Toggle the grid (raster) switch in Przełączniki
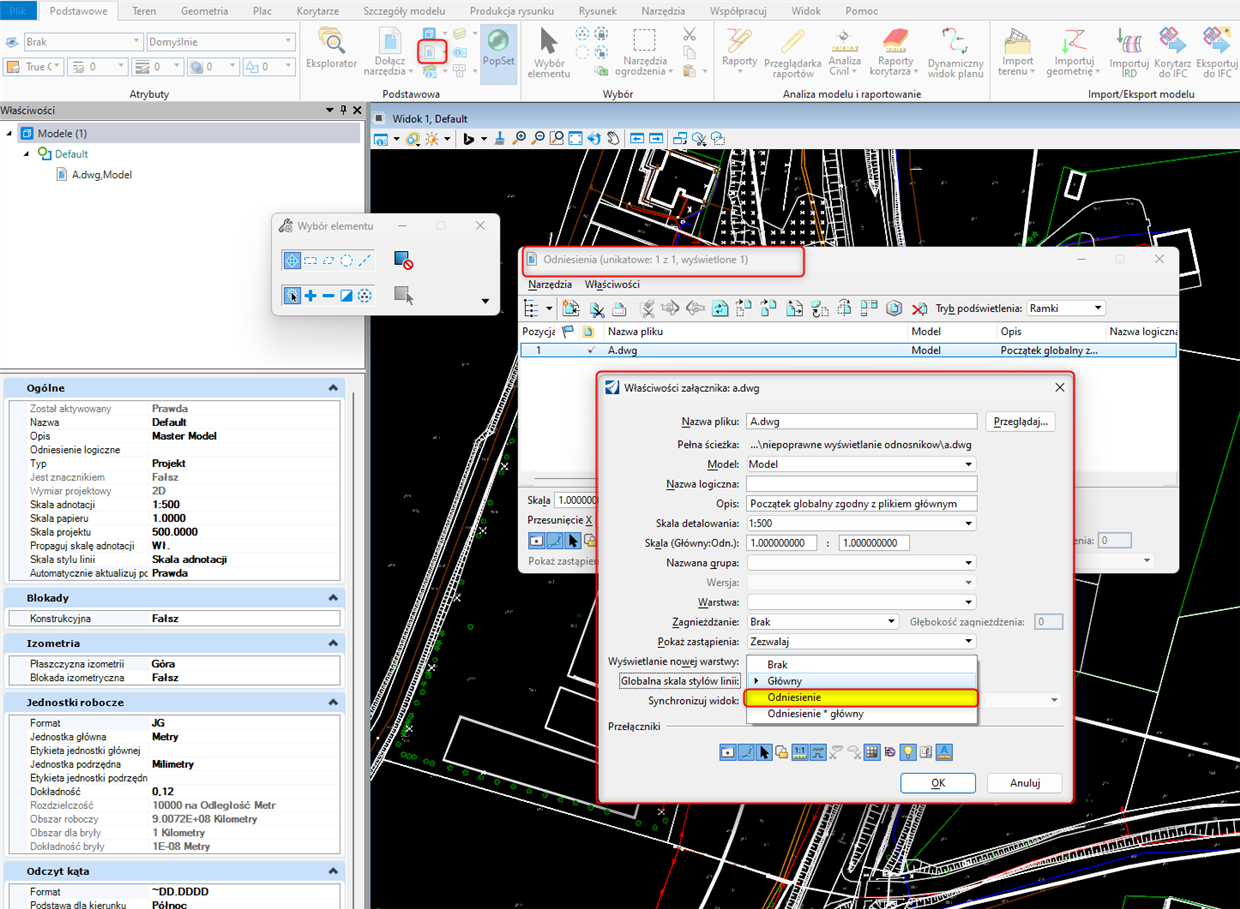 872,752
